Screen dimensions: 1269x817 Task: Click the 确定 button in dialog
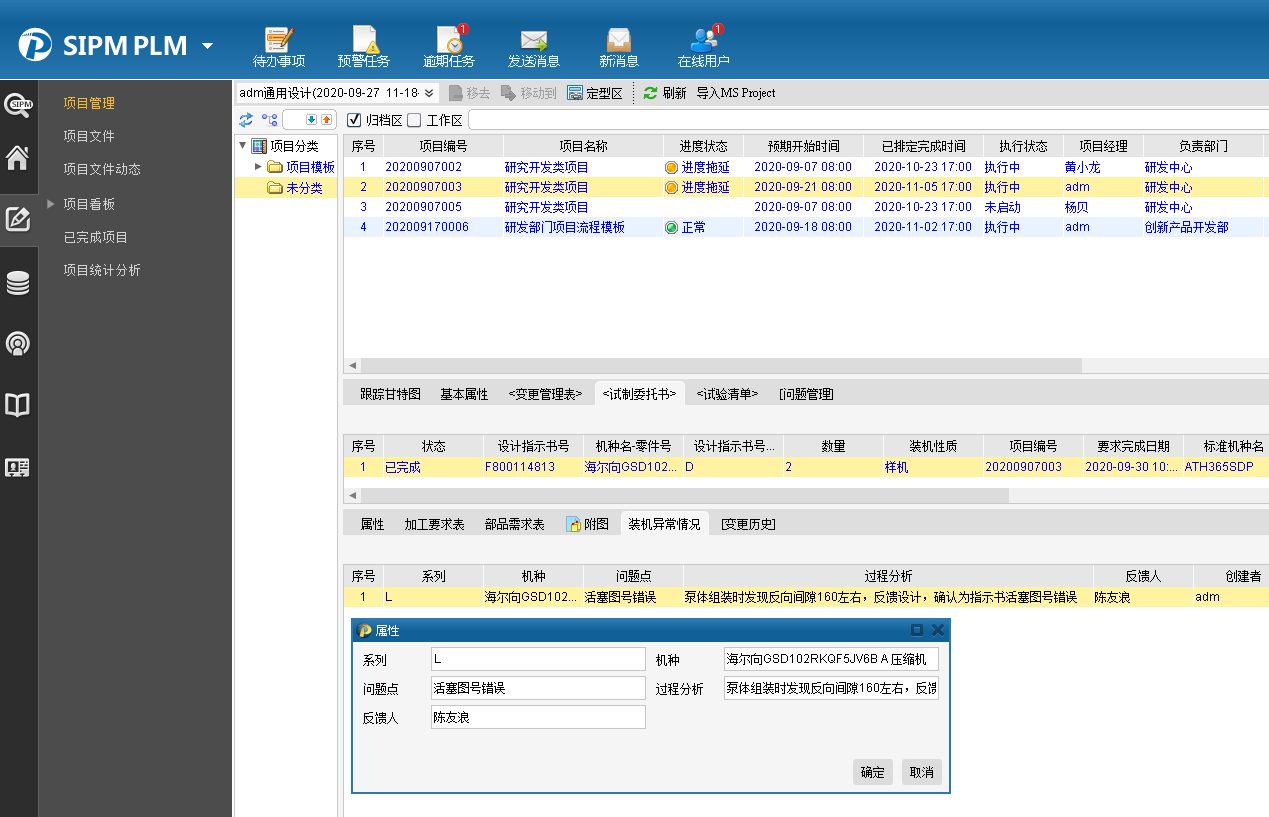(x=872, y=772)
